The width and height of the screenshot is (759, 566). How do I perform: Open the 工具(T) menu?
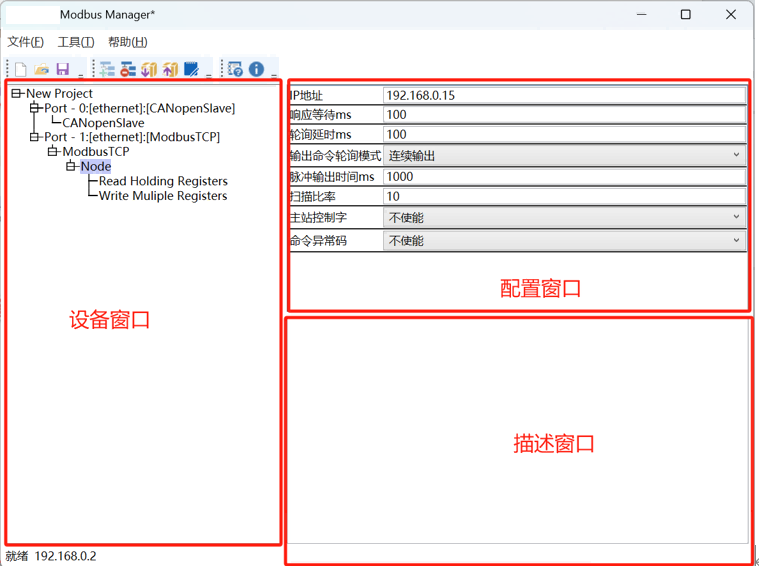pos(76,43)
